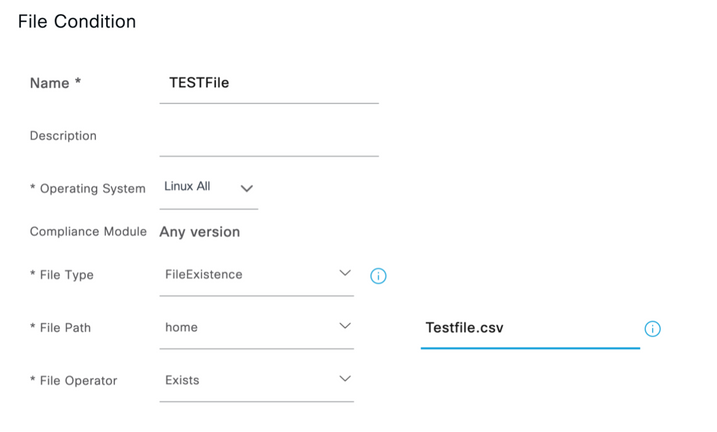The image size is (717, 432).
Task: Open the home file path dropdown
Action: (257, 328)
